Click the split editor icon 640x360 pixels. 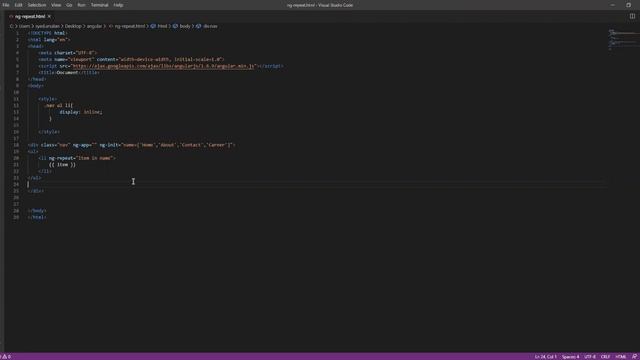632,16
